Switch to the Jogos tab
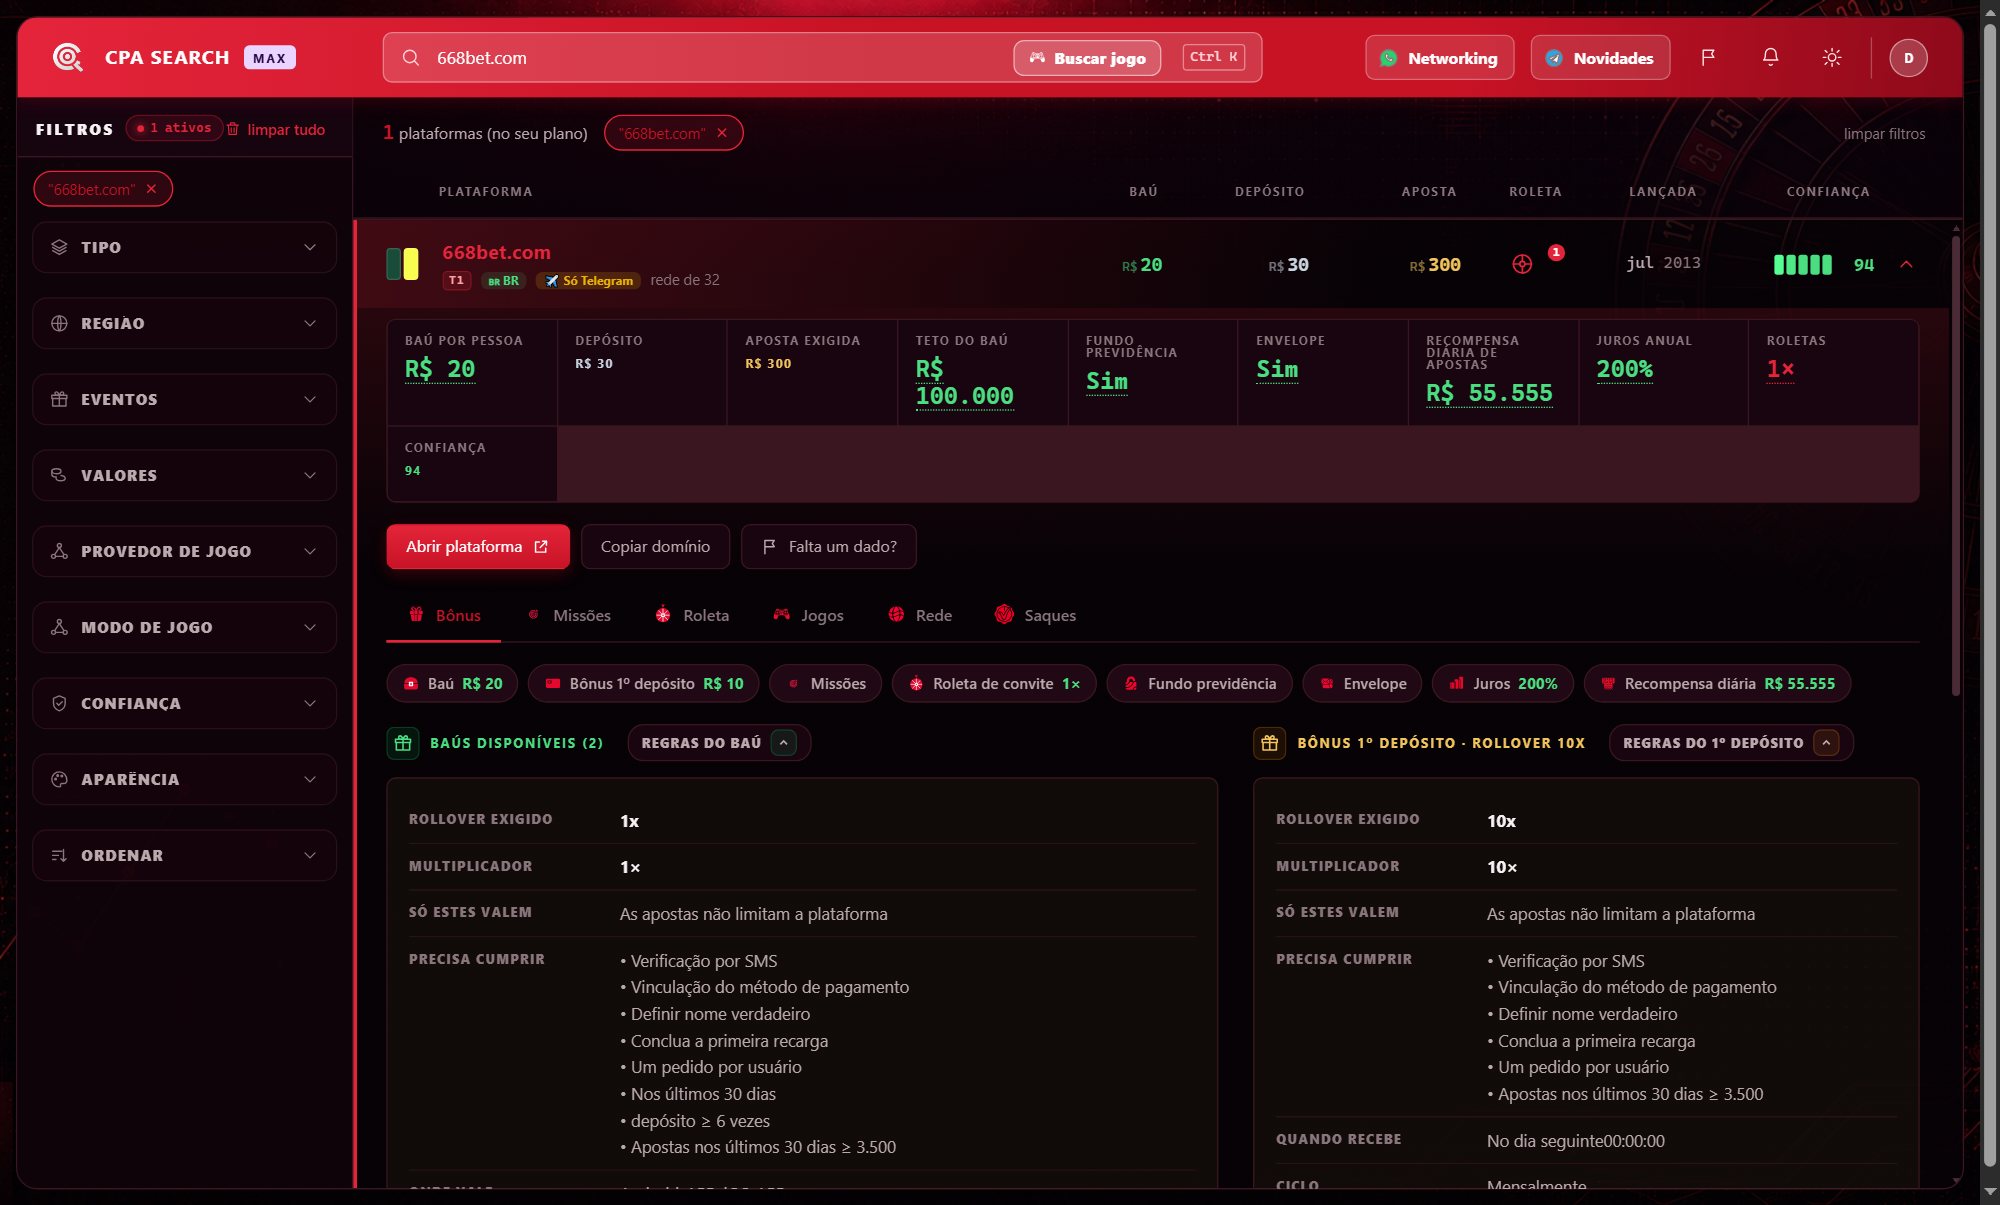This screenshot has width=2000, height=1205. tap(808, 615)
